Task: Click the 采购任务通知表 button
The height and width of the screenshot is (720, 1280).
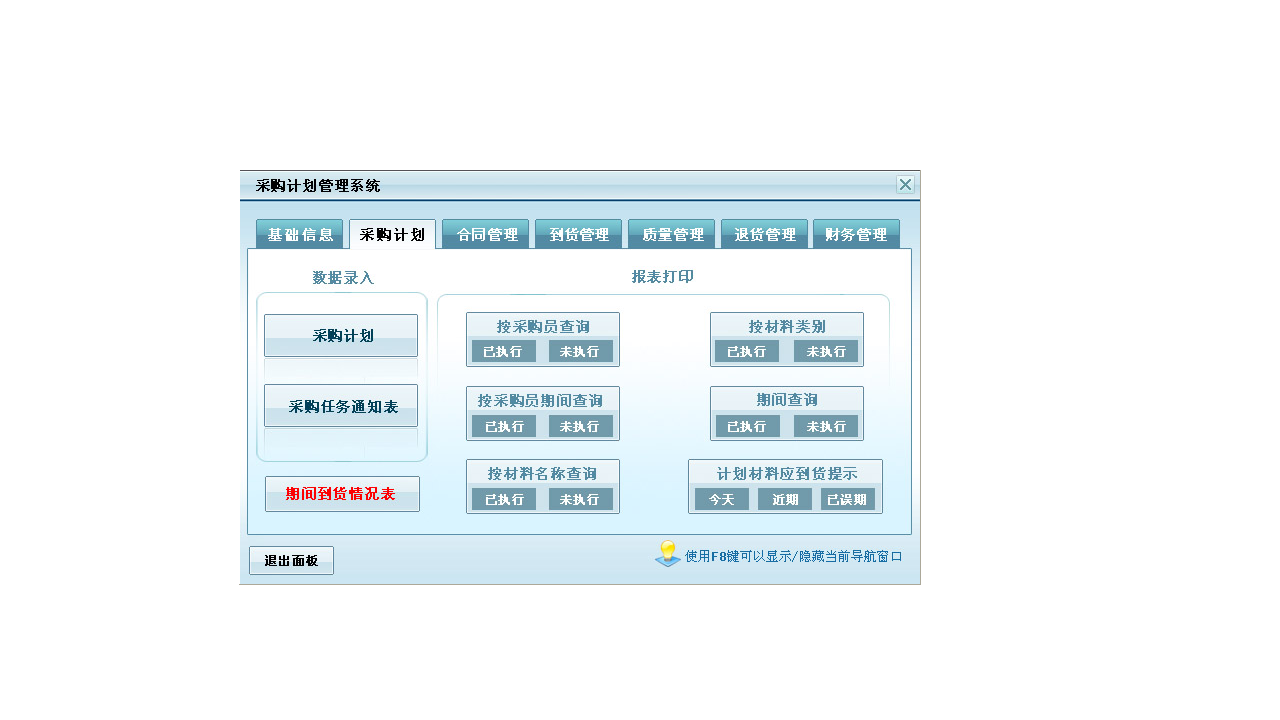Action: (x=340, y=405)
